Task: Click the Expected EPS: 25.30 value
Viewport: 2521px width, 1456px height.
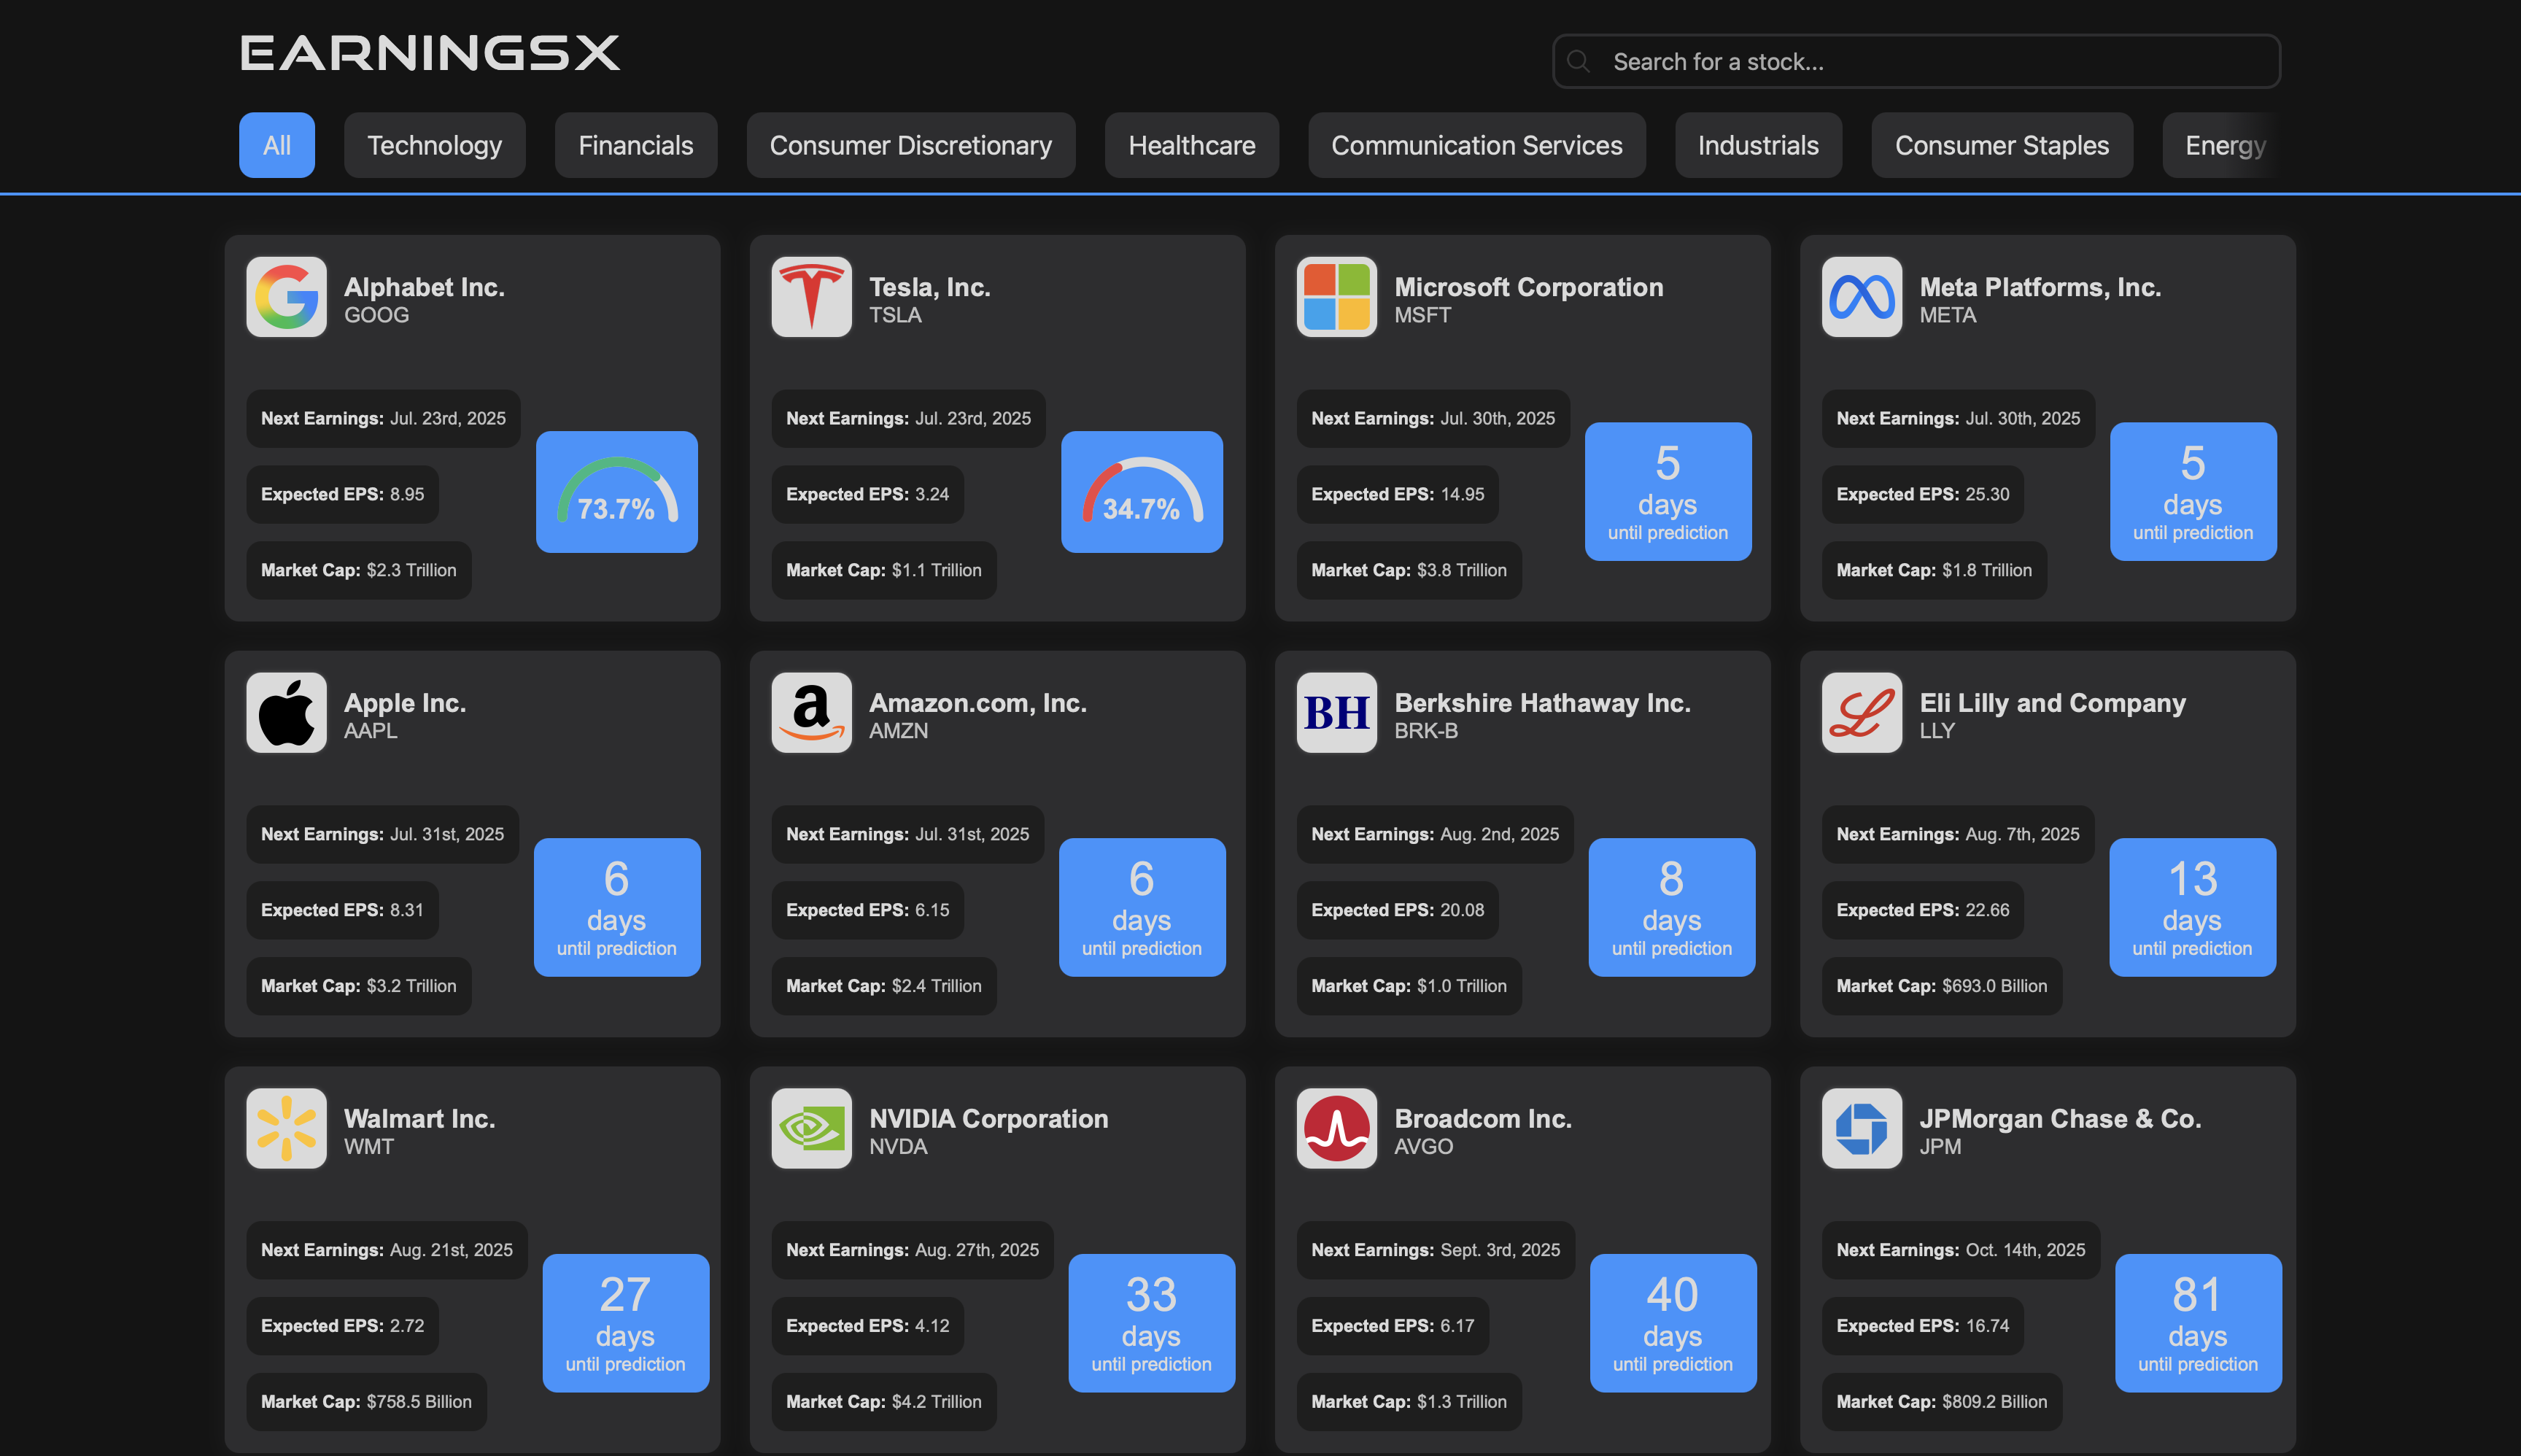Action: point(1922,494)
